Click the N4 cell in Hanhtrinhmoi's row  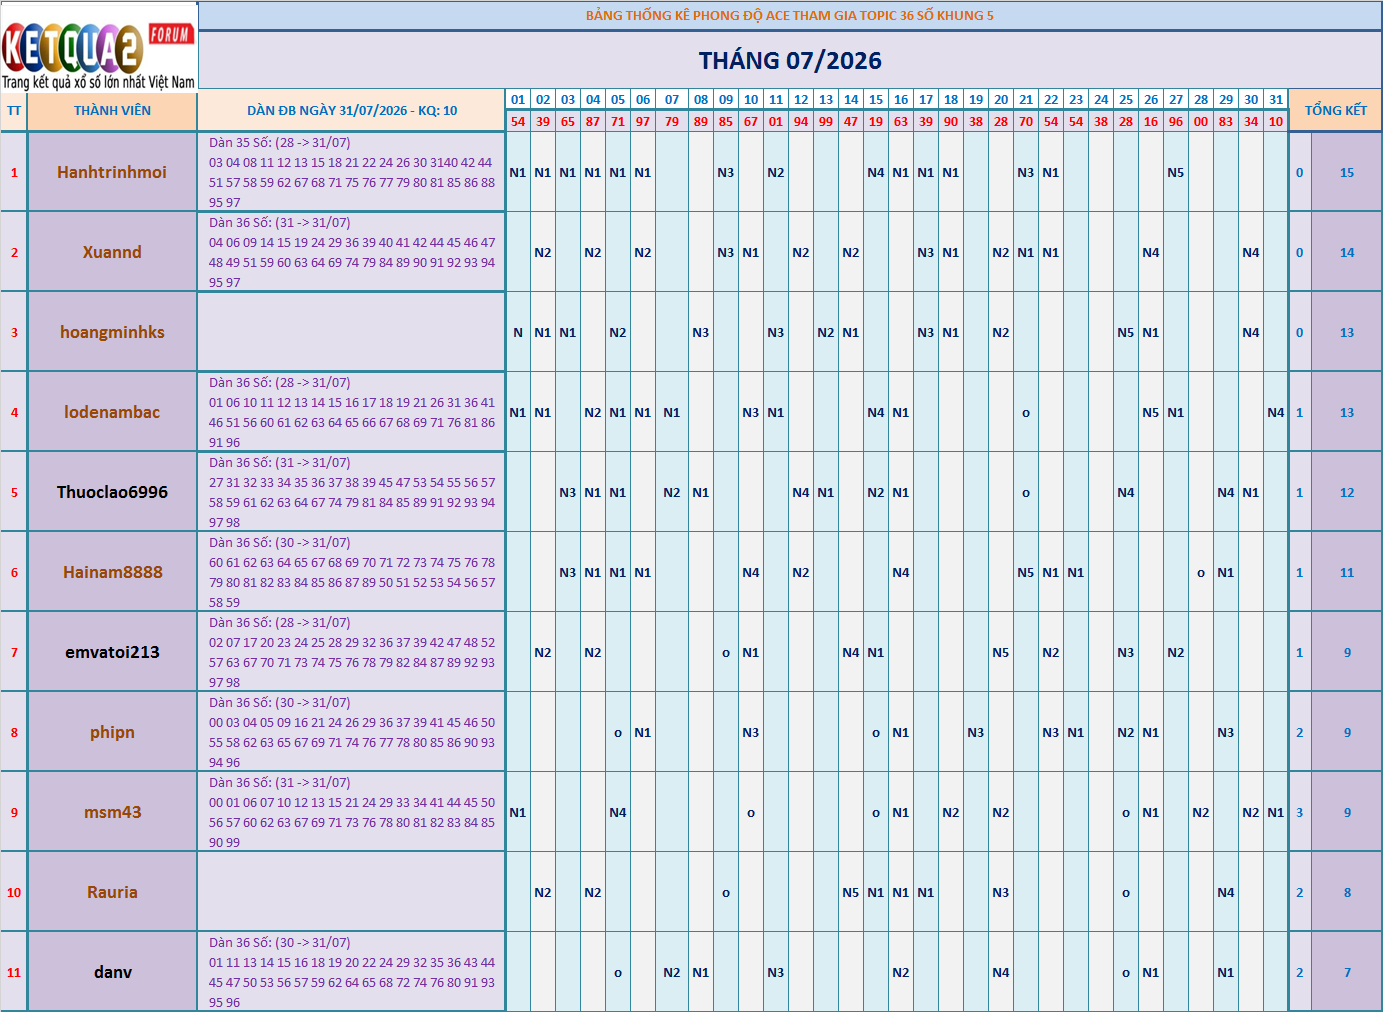(x=876, y=172)
